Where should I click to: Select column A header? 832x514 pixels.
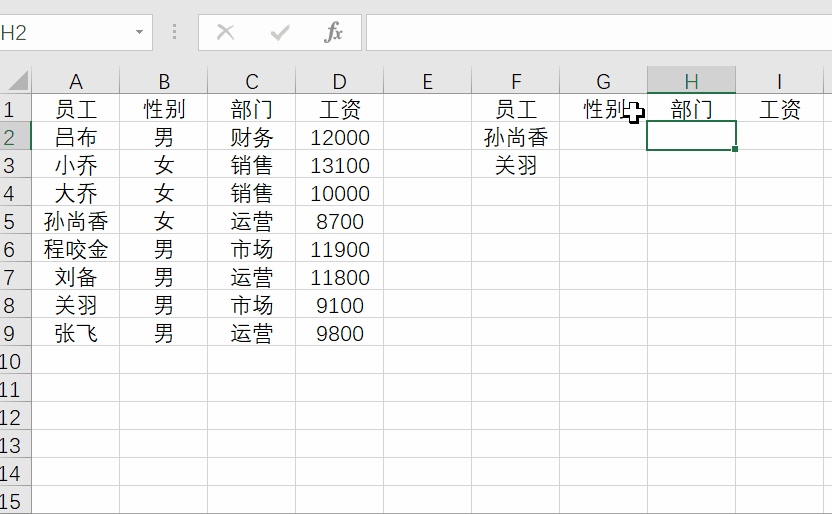[75, 81]
